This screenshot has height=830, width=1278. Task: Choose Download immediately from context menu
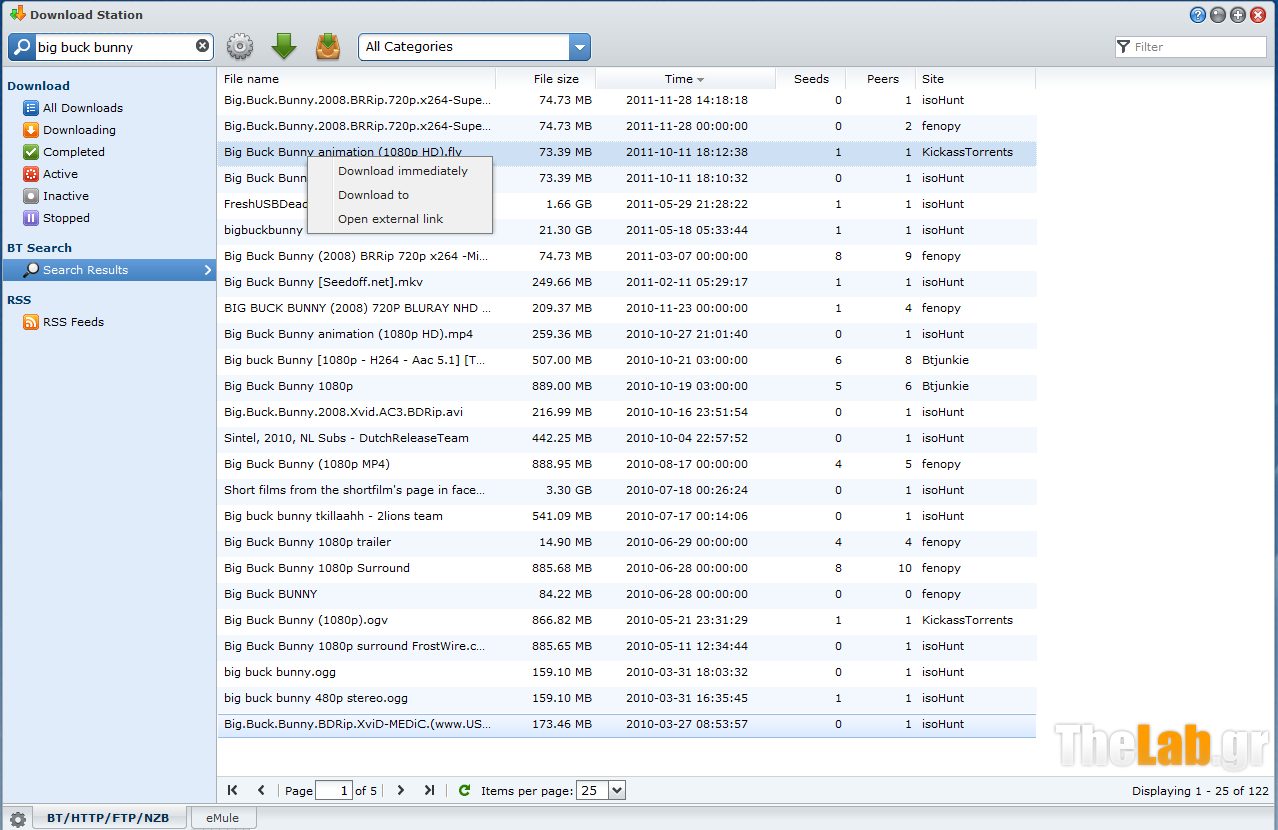(402, 171)
